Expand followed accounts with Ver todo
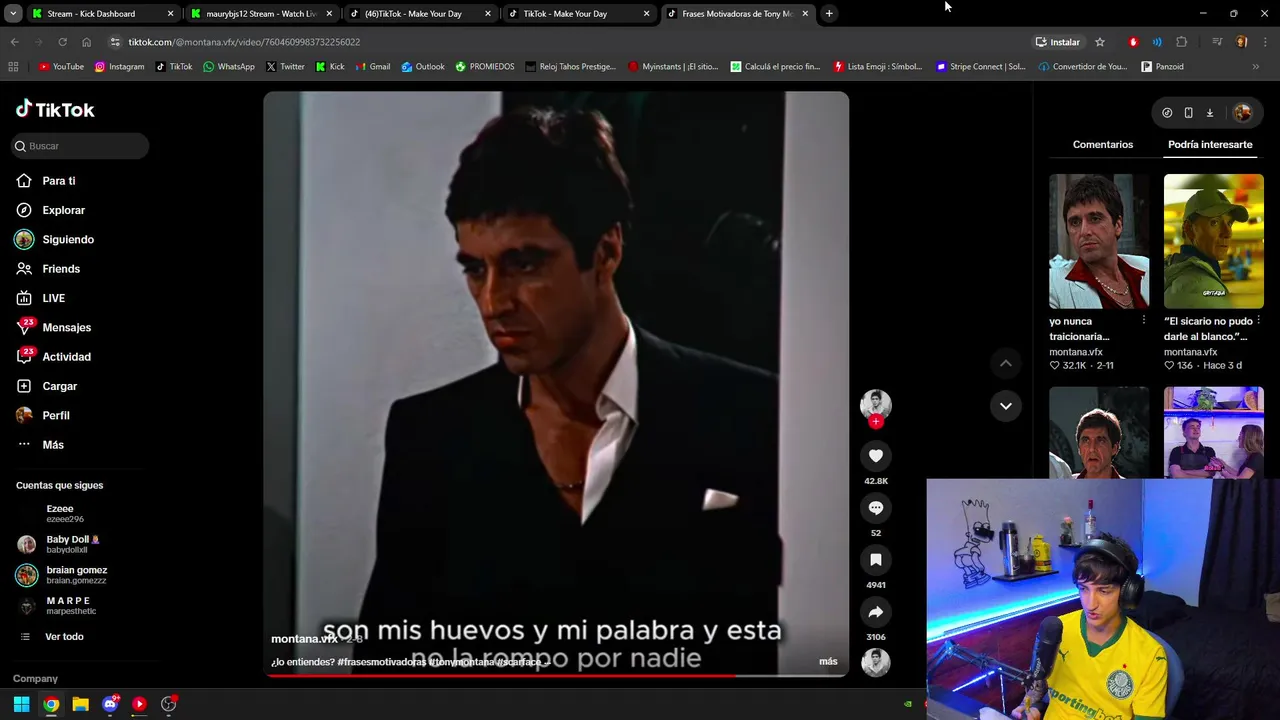 tap(64, 637)
